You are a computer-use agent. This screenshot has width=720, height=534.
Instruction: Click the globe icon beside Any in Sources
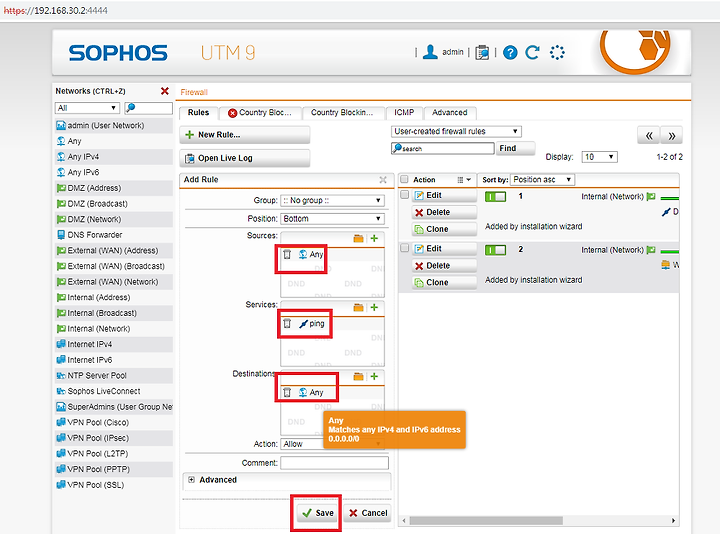point(303,254)
